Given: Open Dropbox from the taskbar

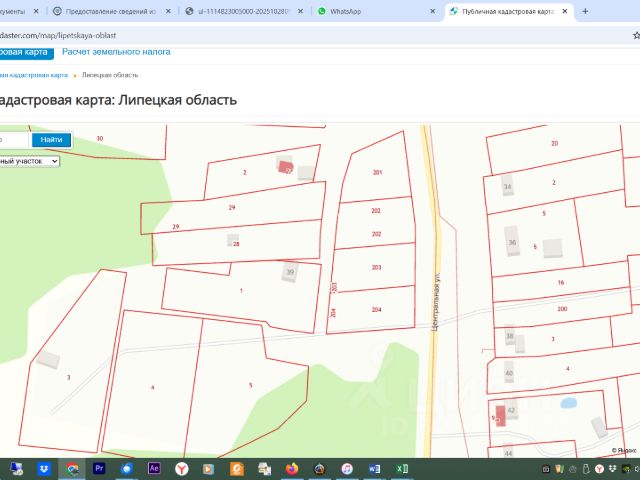Looking at the screenshot, I should point(44,469).
